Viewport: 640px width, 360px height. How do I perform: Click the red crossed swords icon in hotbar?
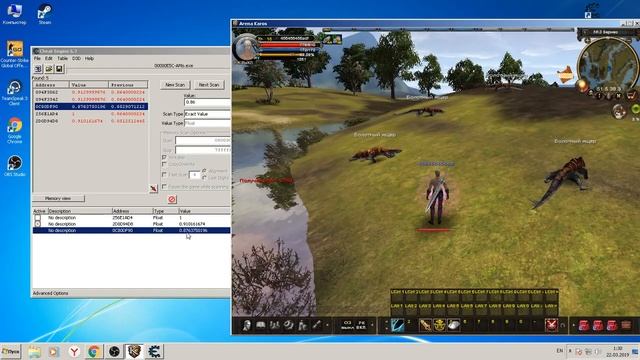tap(551, 325)
